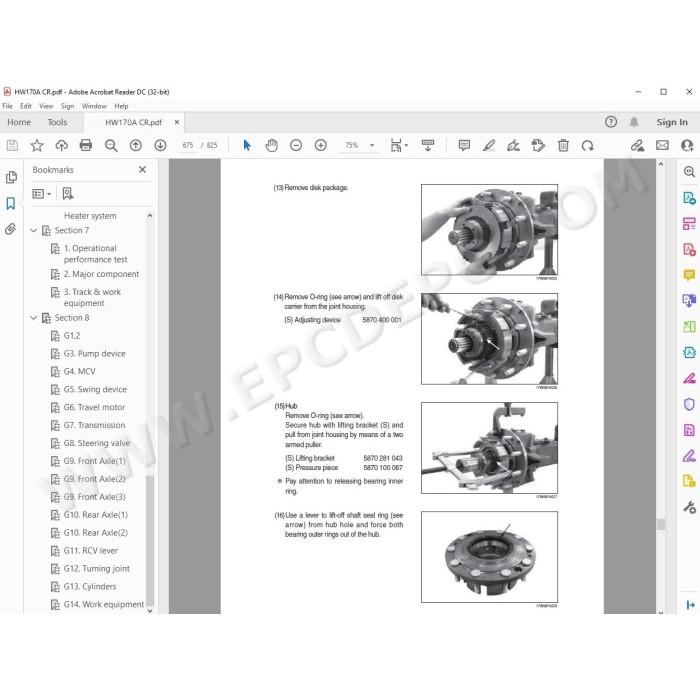Upload file to cloud icon
This screenshot has height=700, width=700.
[x=61, y=145]
